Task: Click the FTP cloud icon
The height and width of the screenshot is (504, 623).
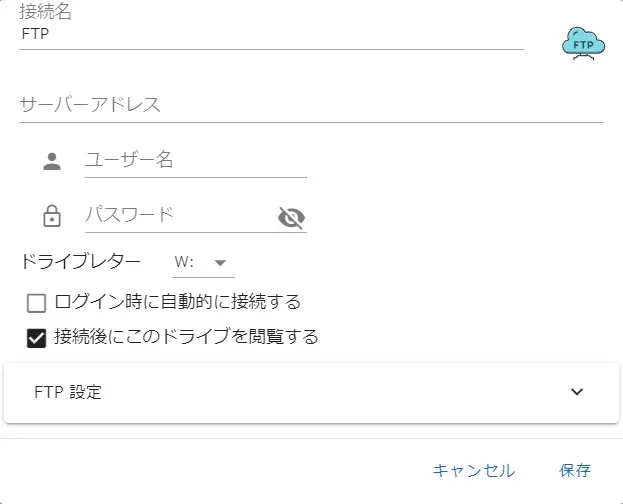Action: click(584, 43)
